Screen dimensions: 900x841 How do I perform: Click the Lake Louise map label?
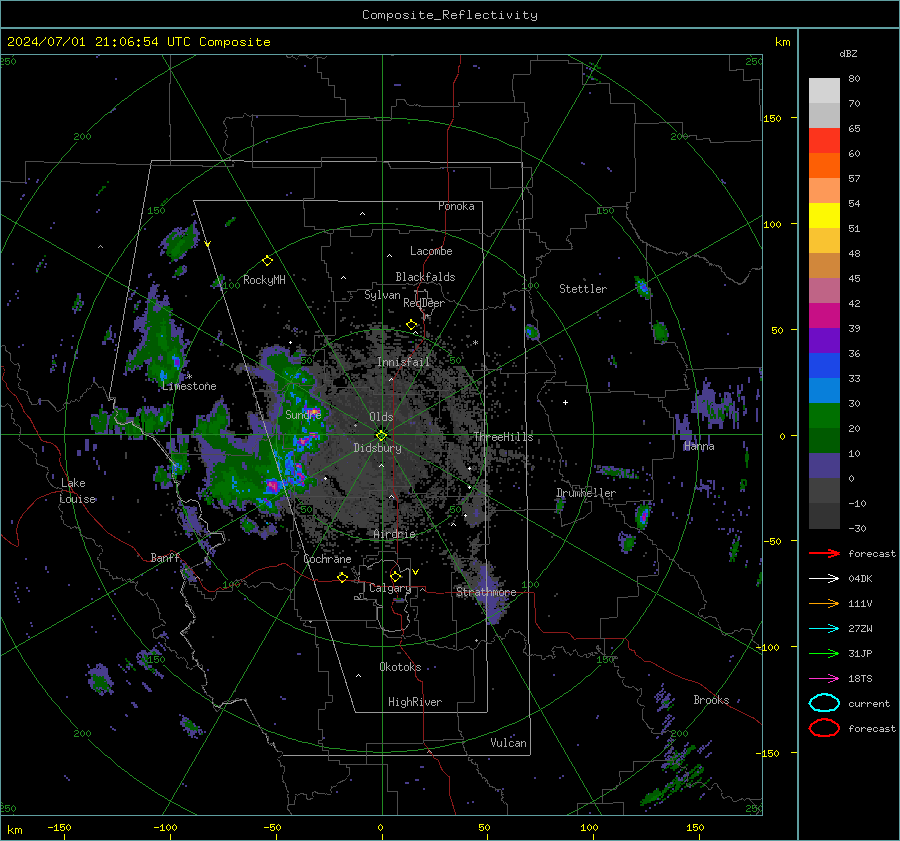click(77, 491)
